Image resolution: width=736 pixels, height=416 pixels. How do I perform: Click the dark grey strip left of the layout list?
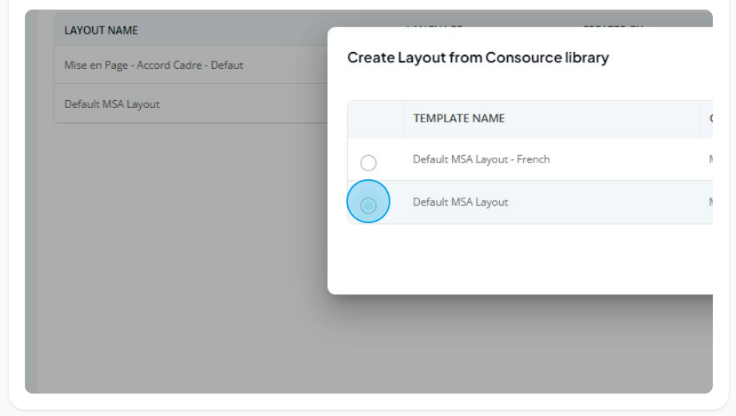pos(31,202)
